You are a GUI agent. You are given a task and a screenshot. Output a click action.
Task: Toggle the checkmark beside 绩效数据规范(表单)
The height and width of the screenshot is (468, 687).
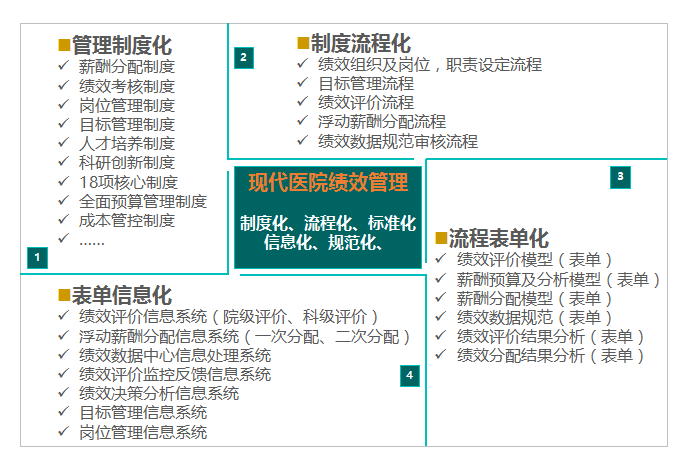click(x=442, y=317)
